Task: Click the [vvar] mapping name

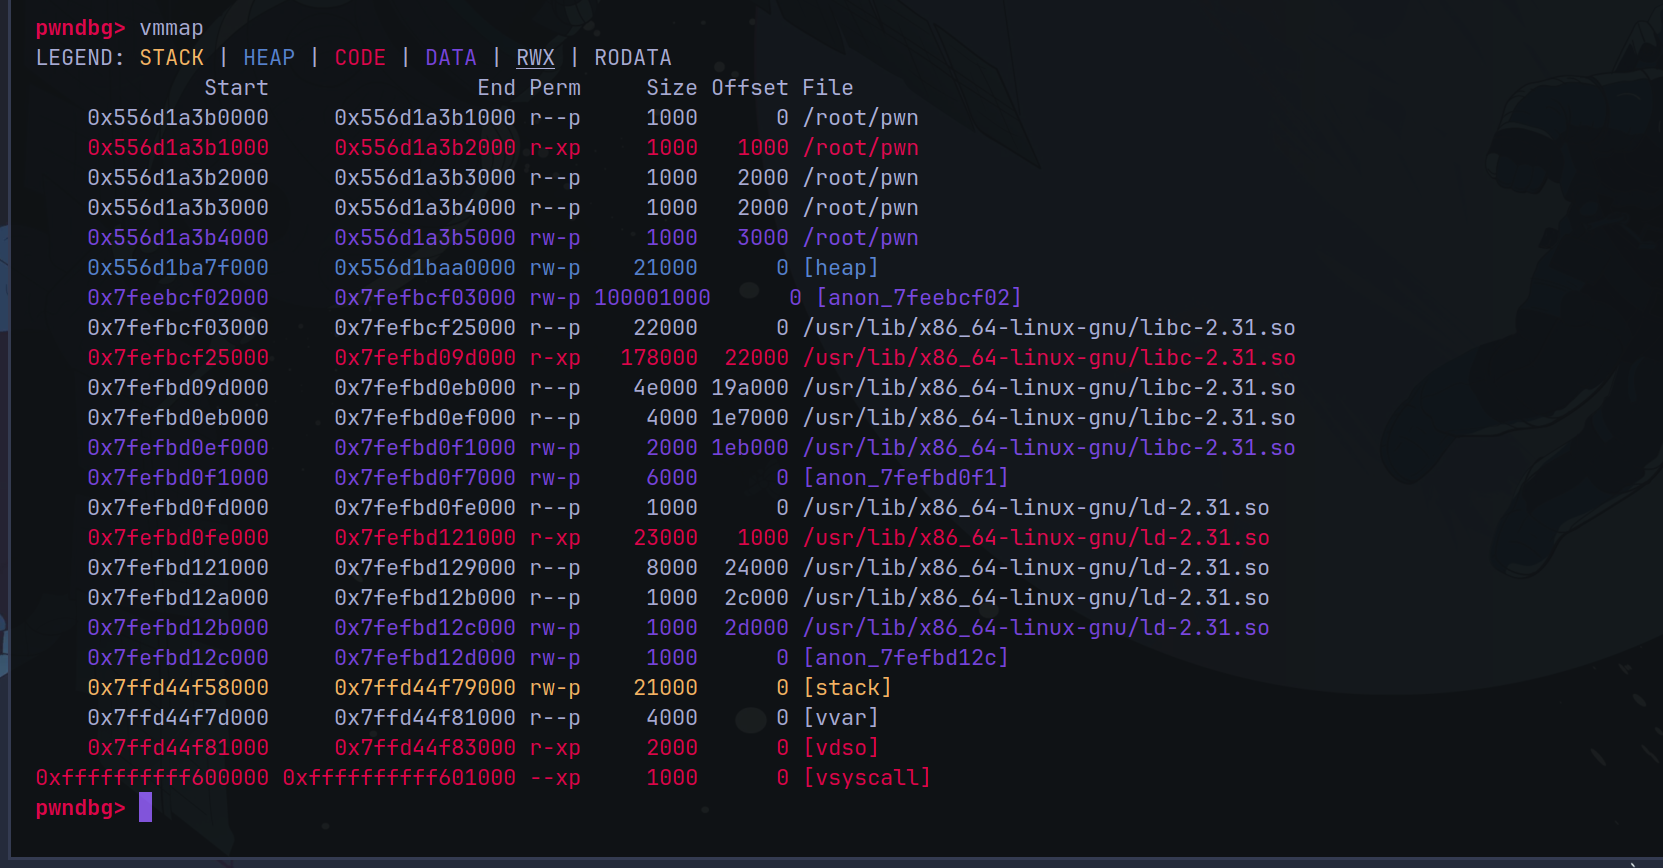Action: click(841, 718)
